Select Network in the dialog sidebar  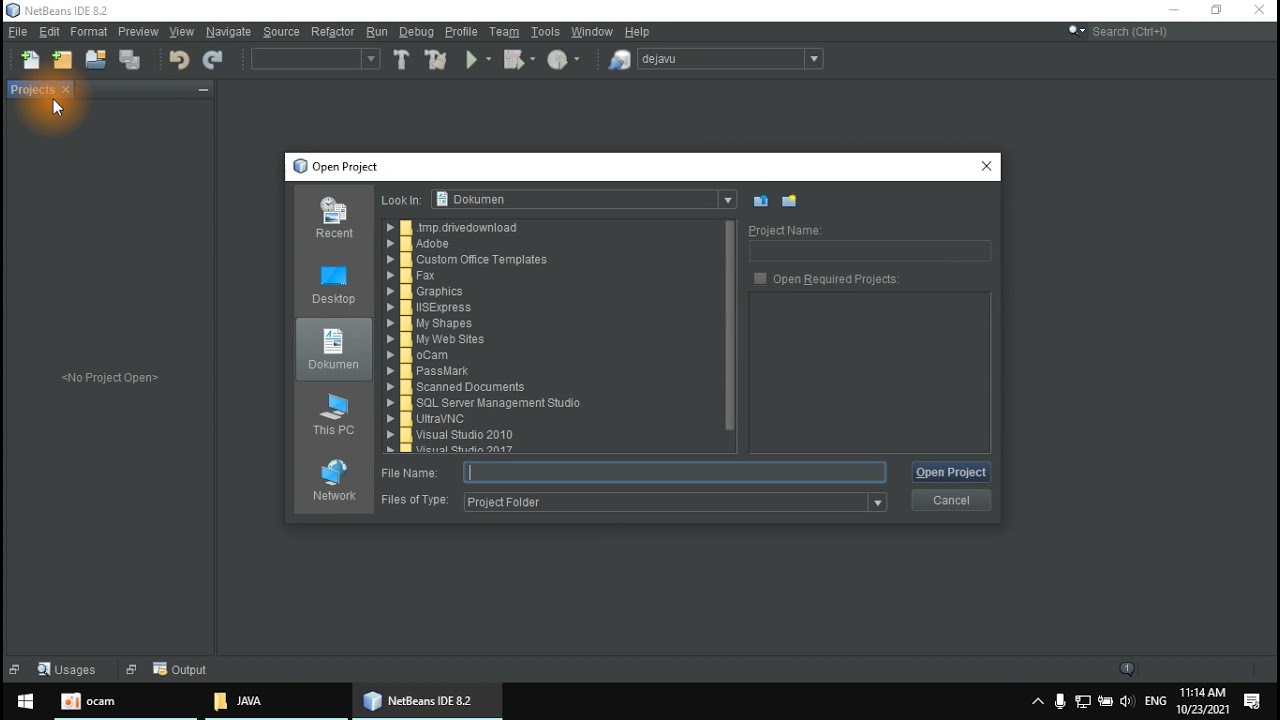click(334, 481)
